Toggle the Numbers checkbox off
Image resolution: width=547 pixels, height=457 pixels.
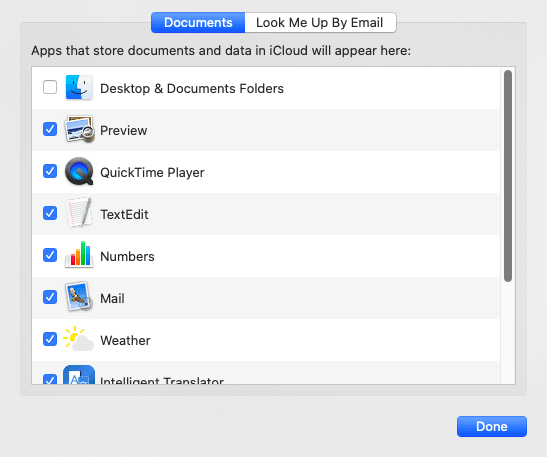click(50, 255)
